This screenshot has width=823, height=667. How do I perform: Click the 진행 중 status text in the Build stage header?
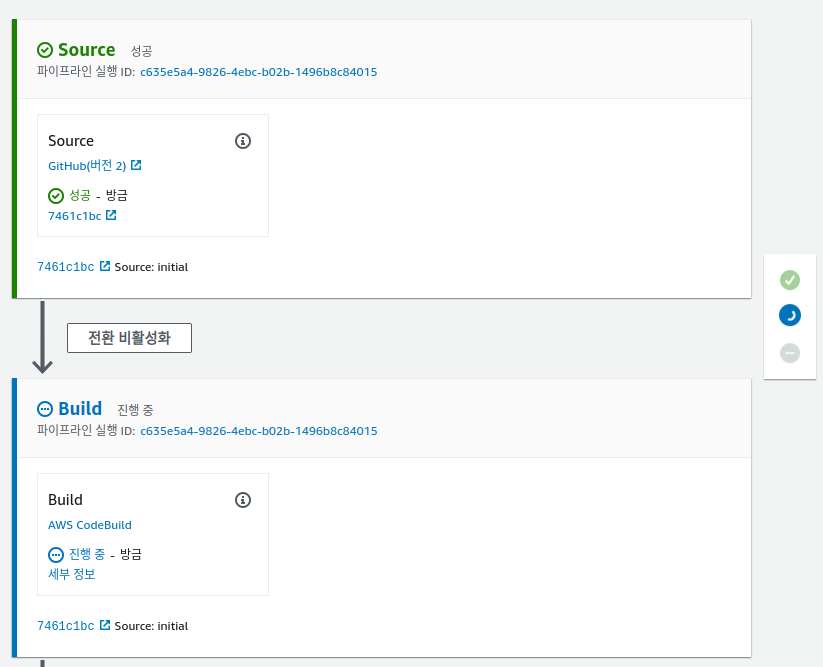coord(135,410)
